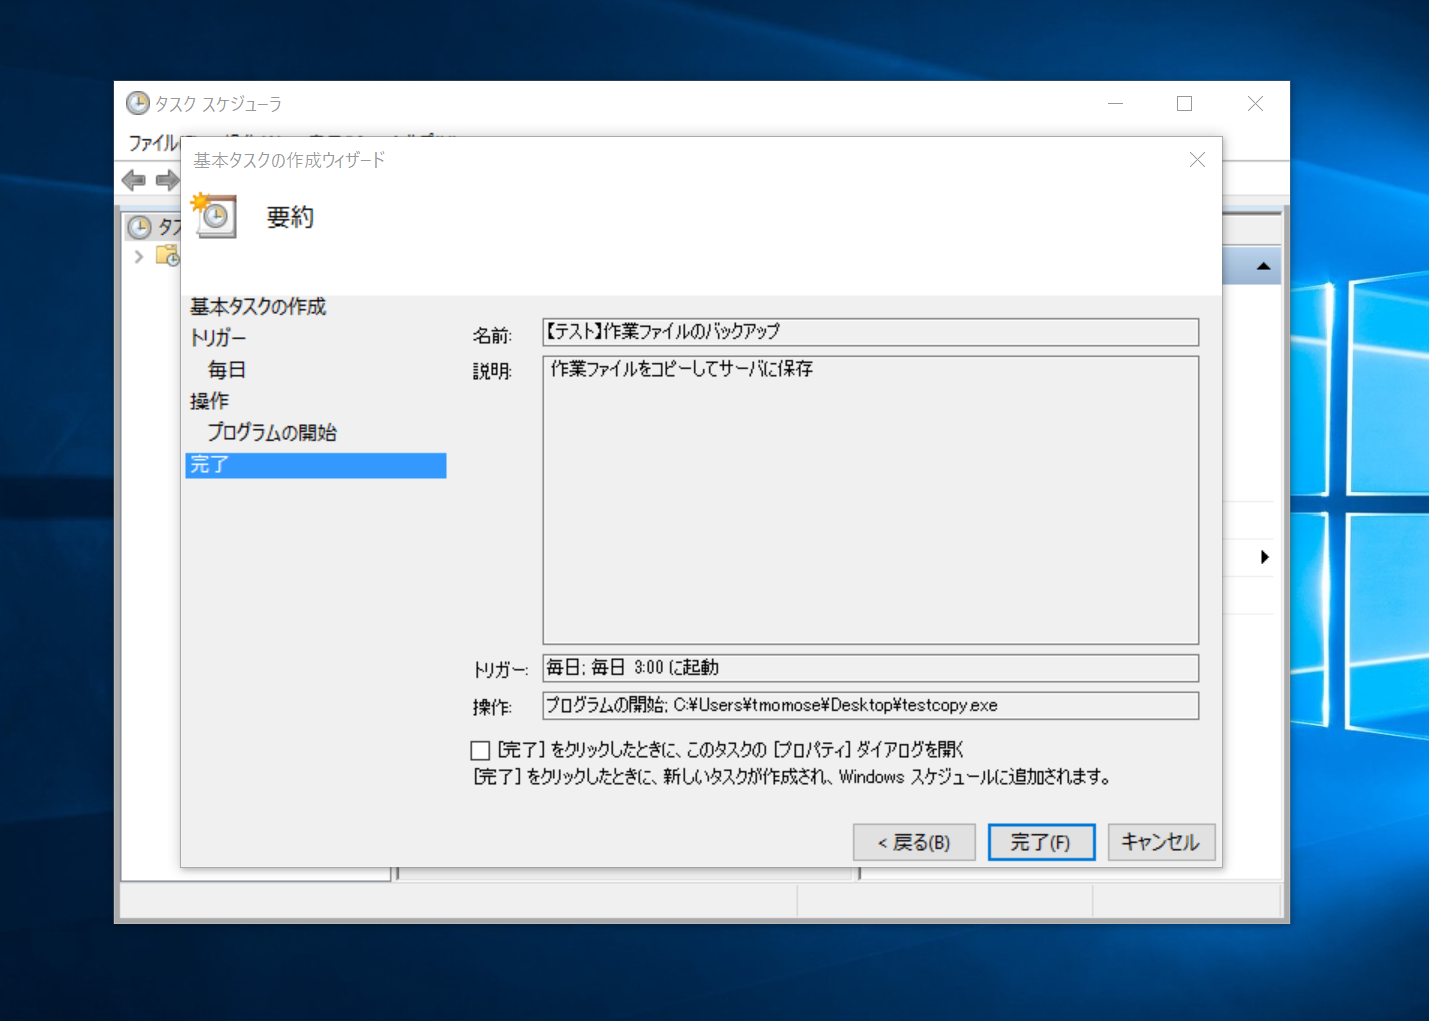Open the submenu arrow in actions pane

pos(1264,557)
